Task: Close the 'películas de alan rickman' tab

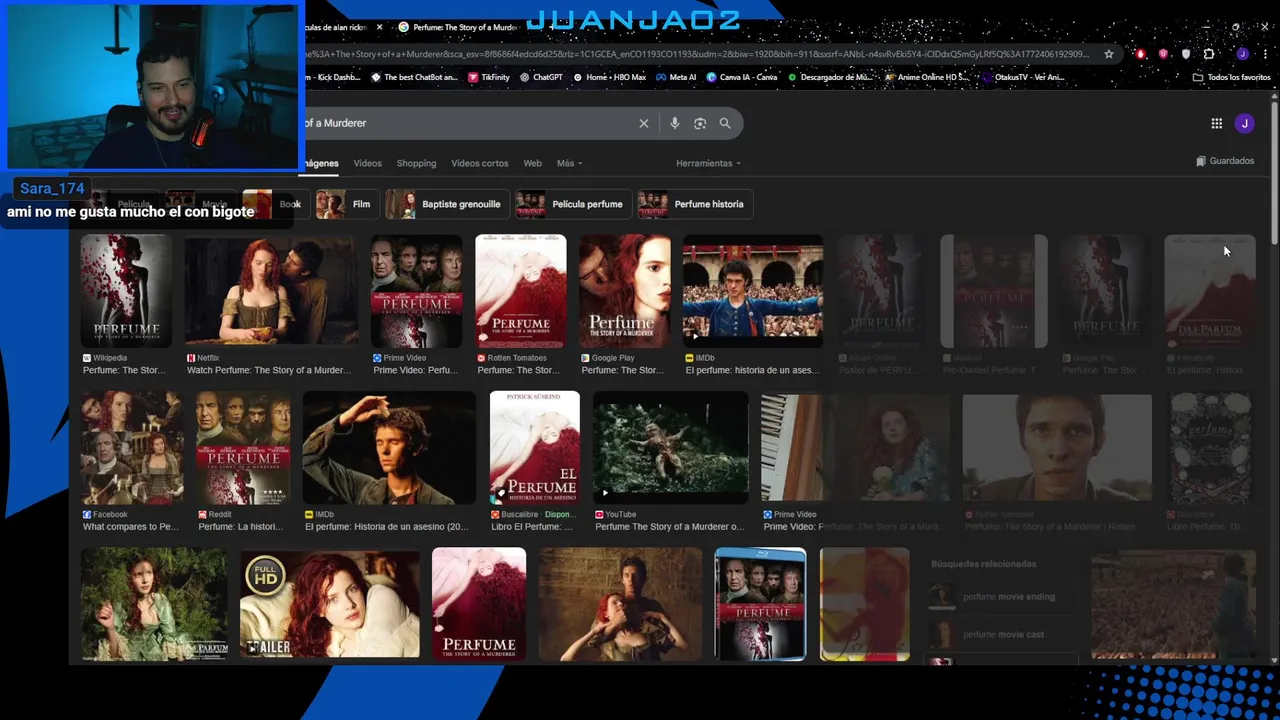Action: point(379,27)
